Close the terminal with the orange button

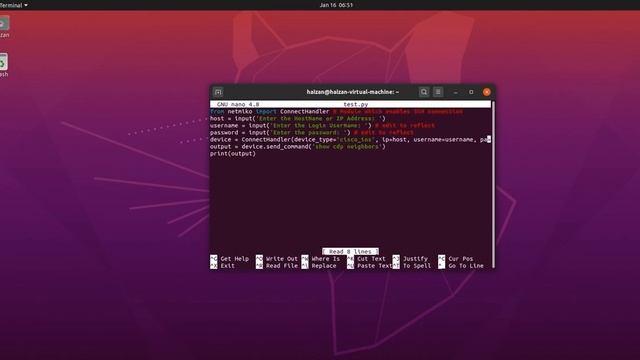487,92
